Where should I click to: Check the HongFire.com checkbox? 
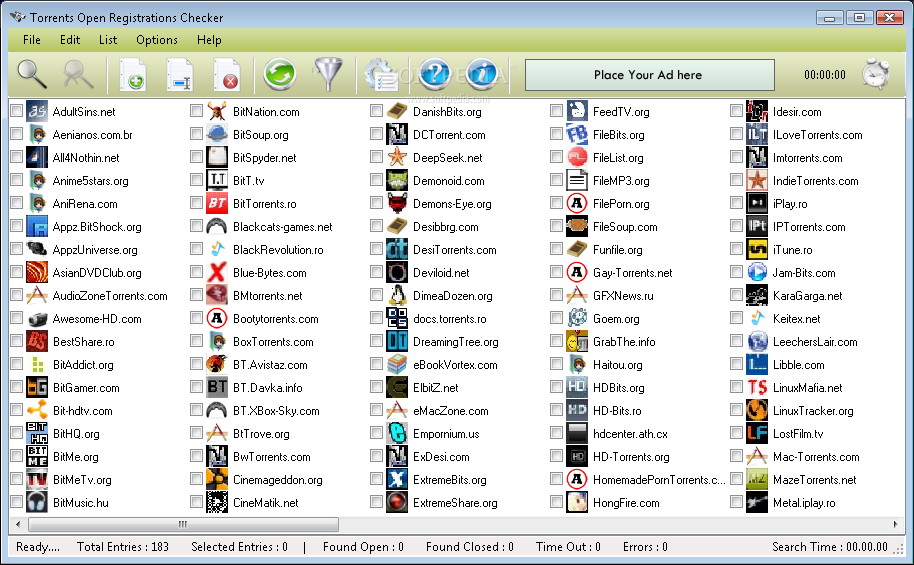[x=557, y=502]
